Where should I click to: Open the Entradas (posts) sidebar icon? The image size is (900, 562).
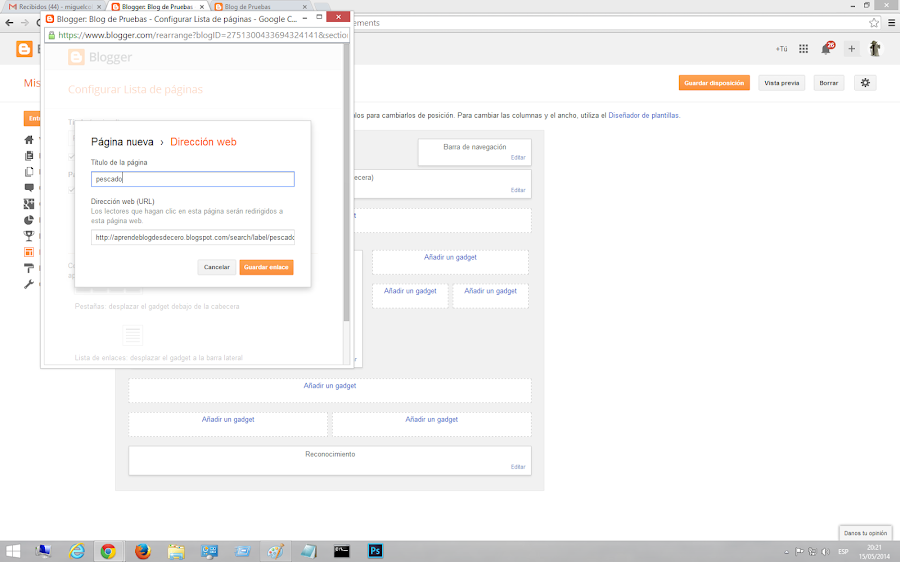pos(29,156)
